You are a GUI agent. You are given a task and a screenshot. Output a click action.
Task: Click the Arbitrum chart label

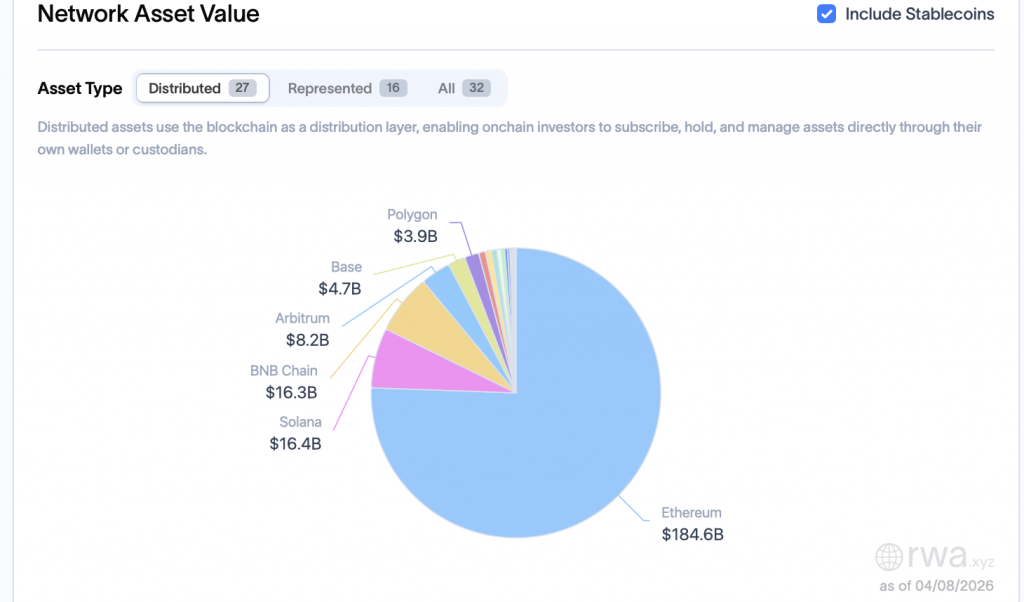click(x=302, y=318)
